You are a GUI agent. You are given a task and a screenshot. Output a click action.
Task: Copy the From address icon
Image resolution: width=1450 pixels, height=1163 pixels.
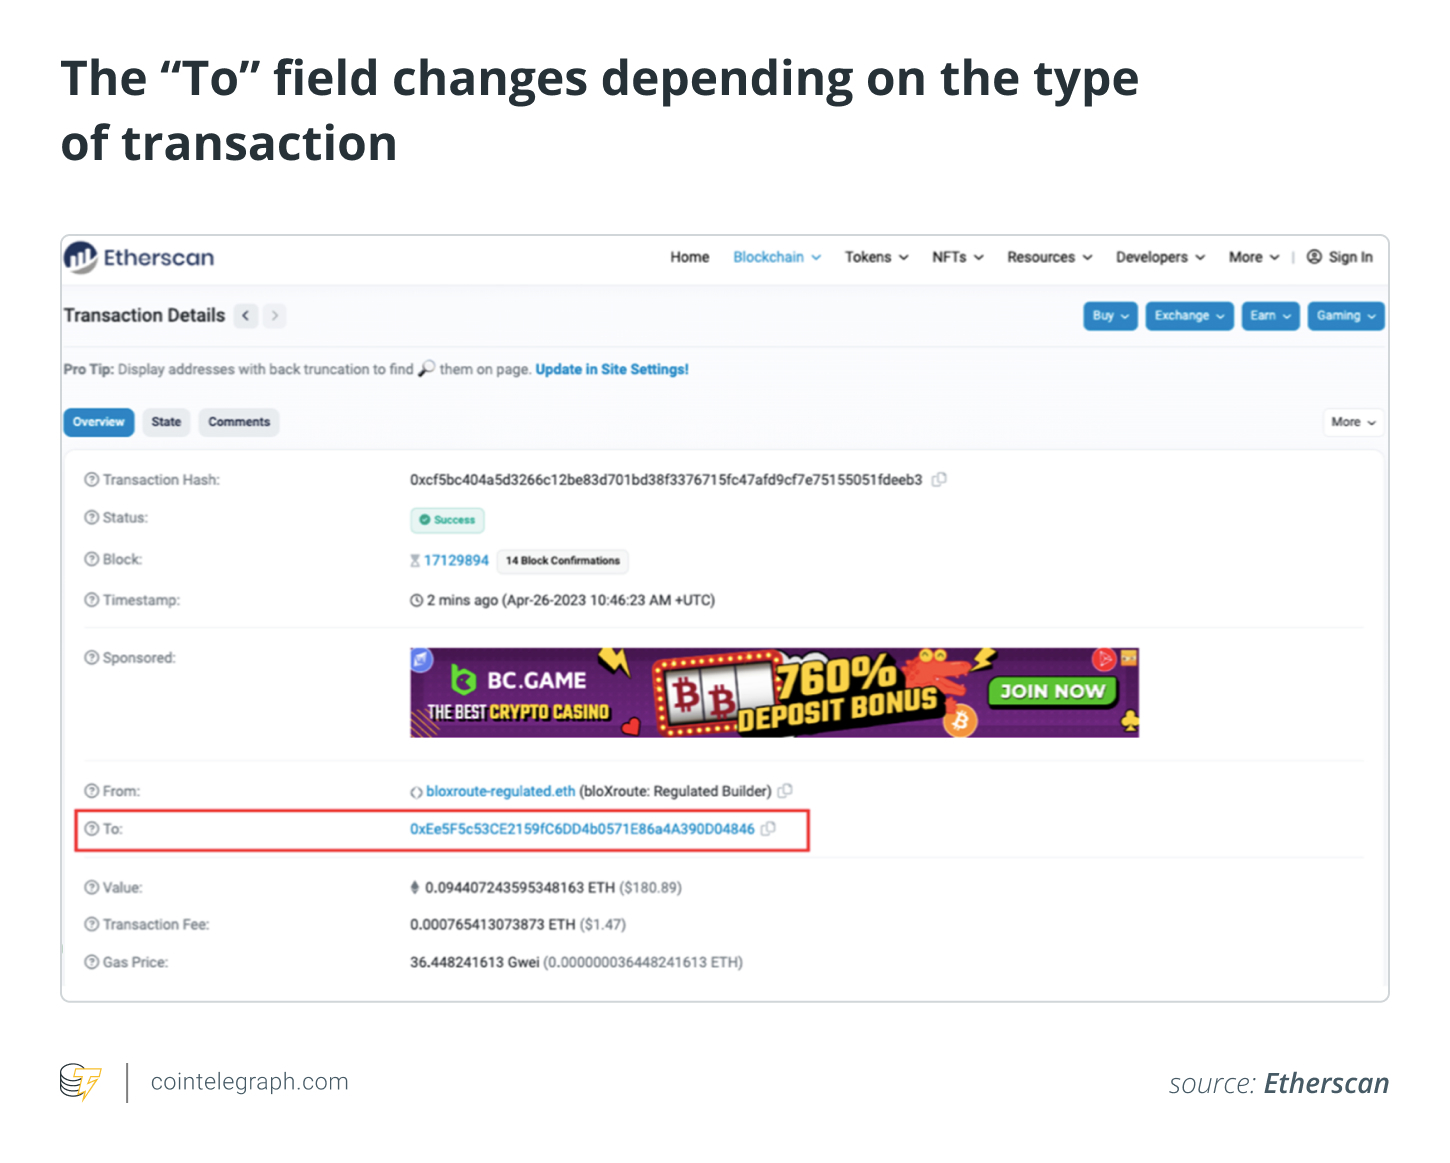click(786, 791)
